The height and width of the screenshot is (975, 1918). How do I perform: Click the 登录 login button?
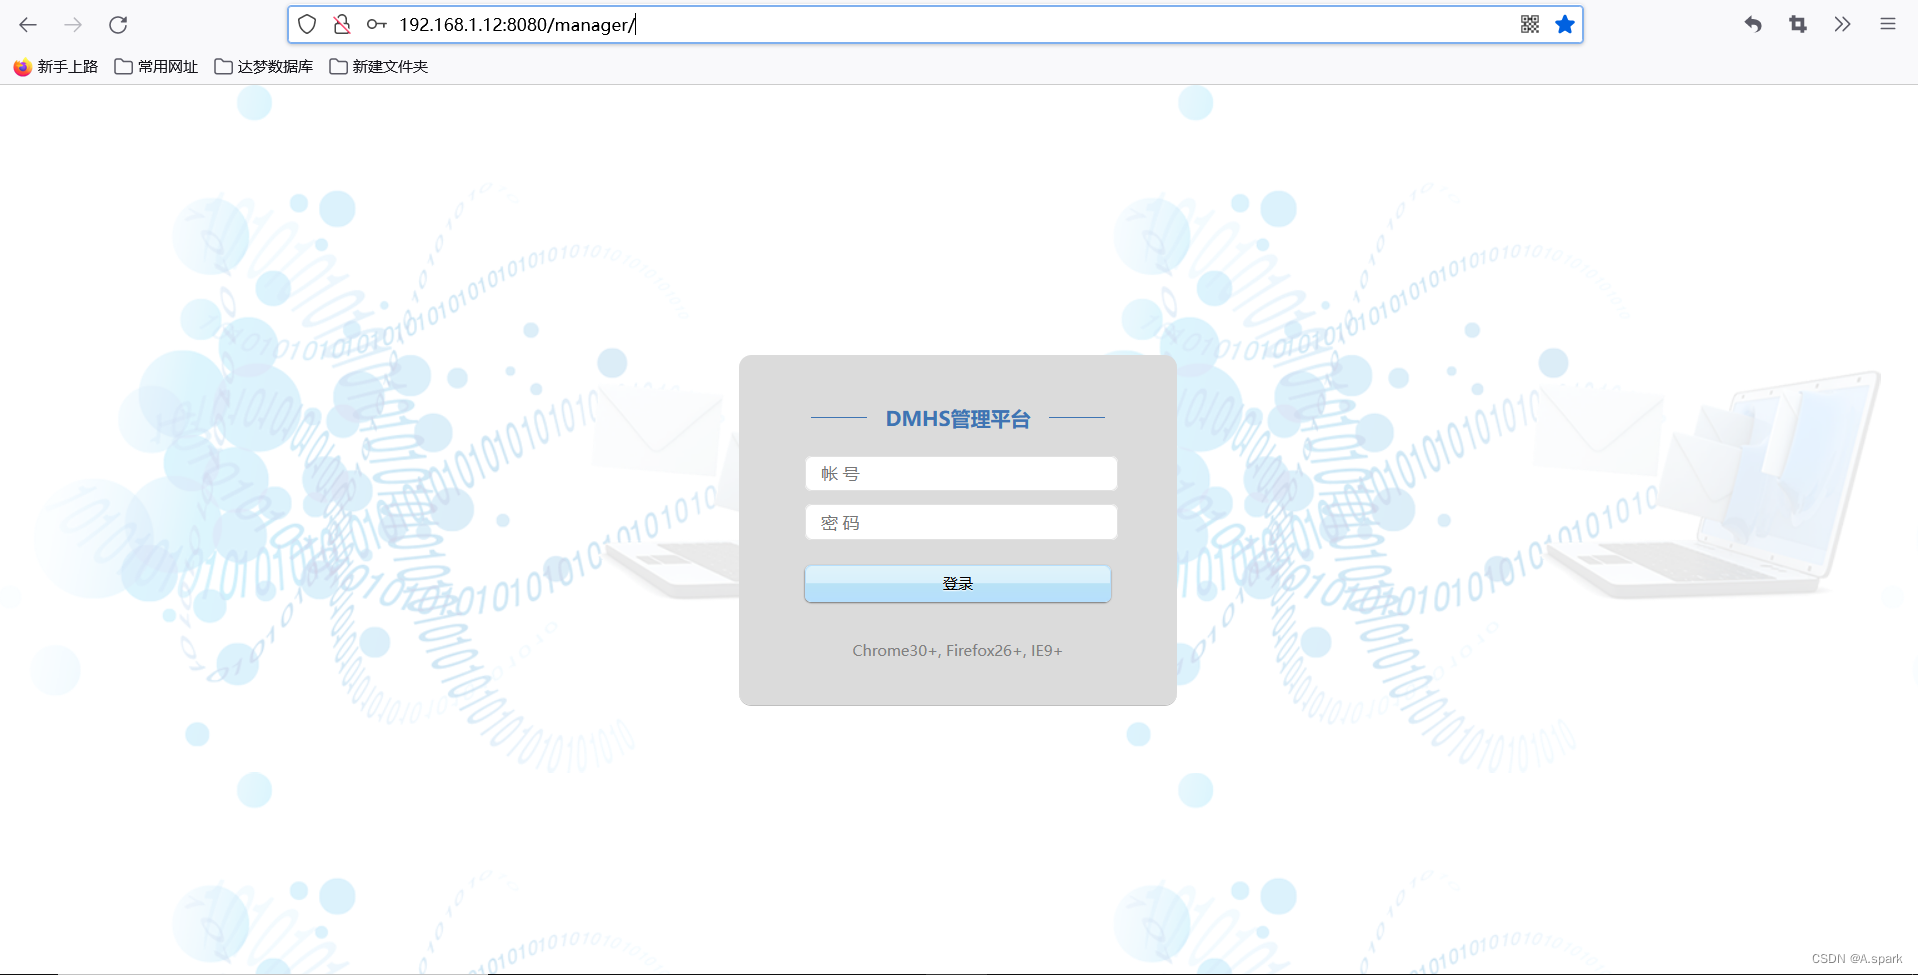[x=958, y=584]
